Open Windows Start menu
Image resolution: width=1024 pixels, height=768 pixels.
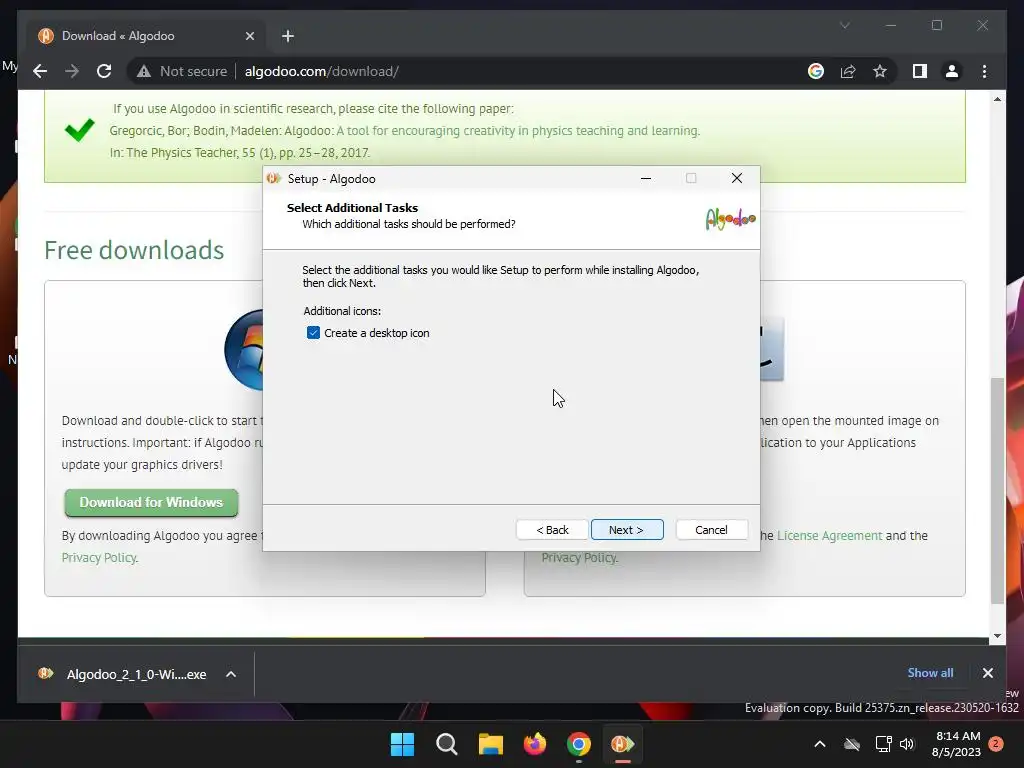click(402, 744)
